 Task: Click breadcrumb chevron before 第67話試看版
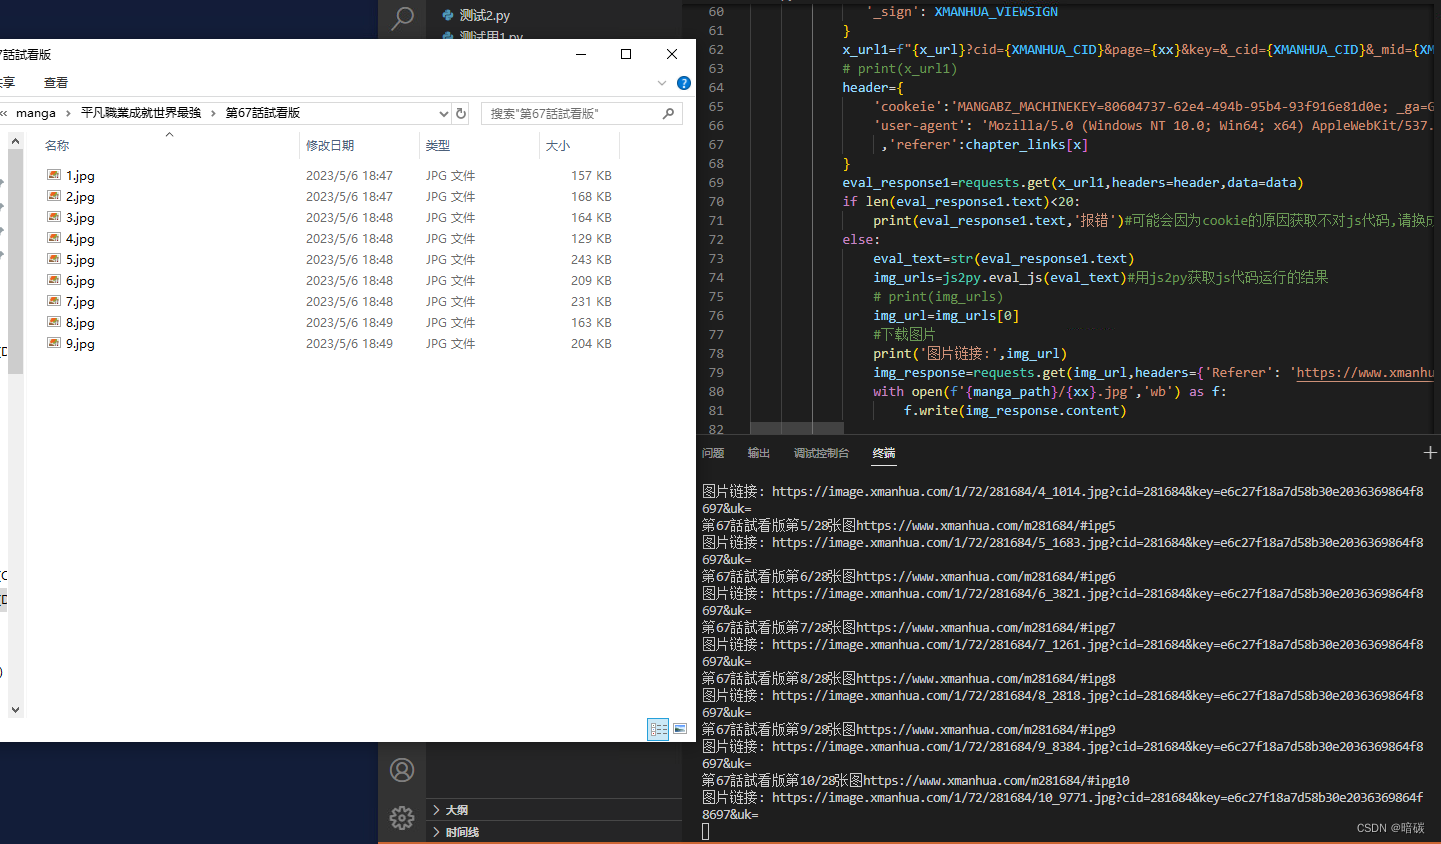click(x=213, y=113)
